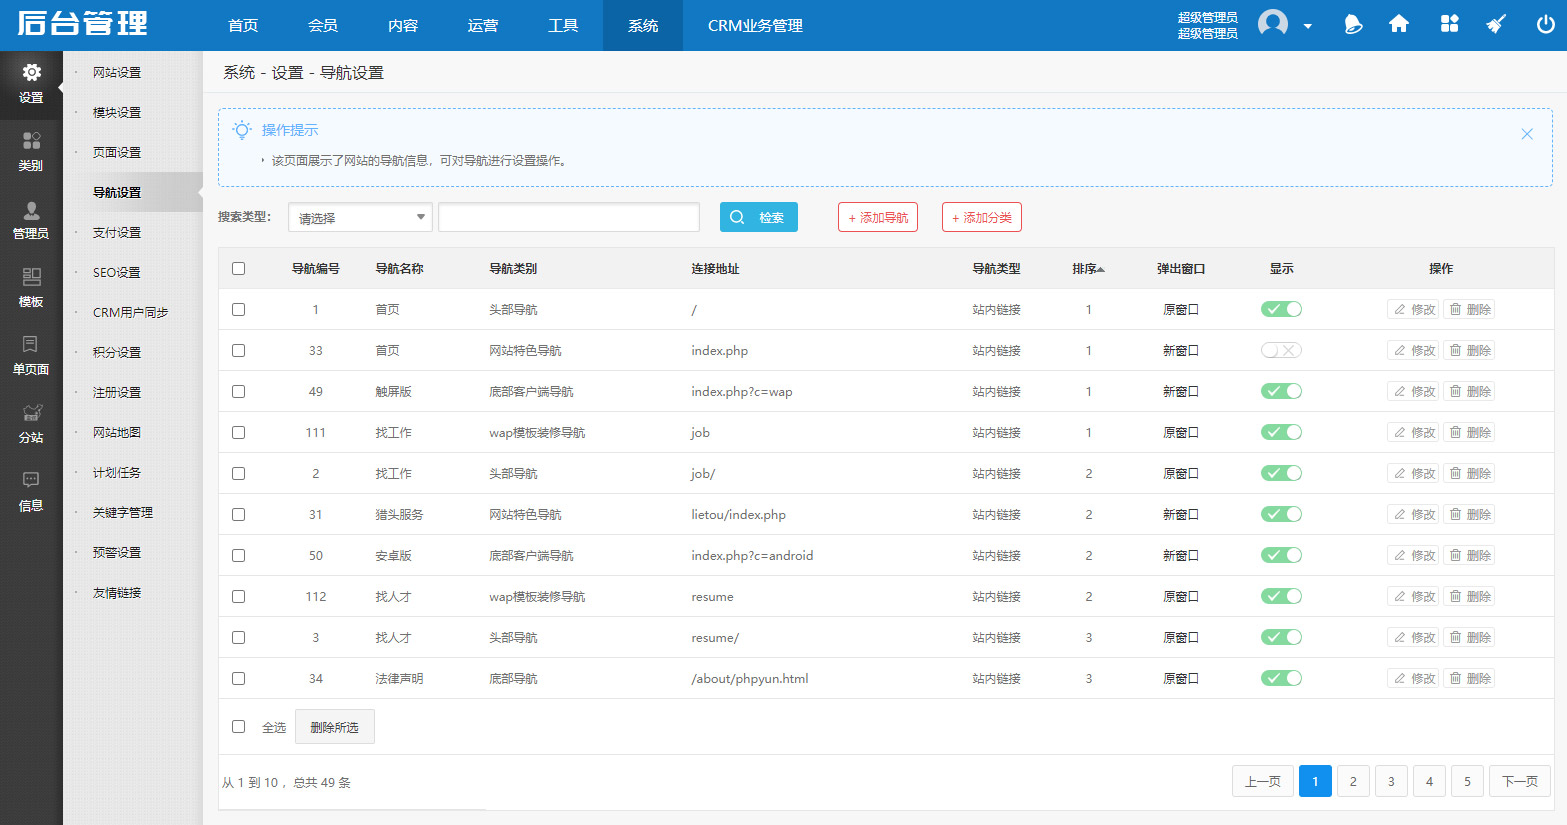Open the 工具 top menu

coord(563,25)
